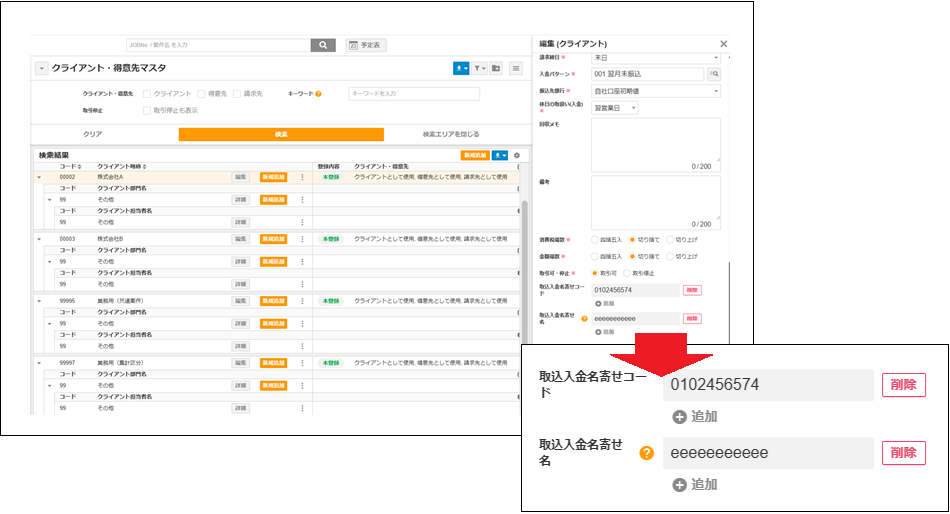Viewport: 950px width, 514px height.
Task: Select the 取引可 radio button
Action: coord(594,273)
